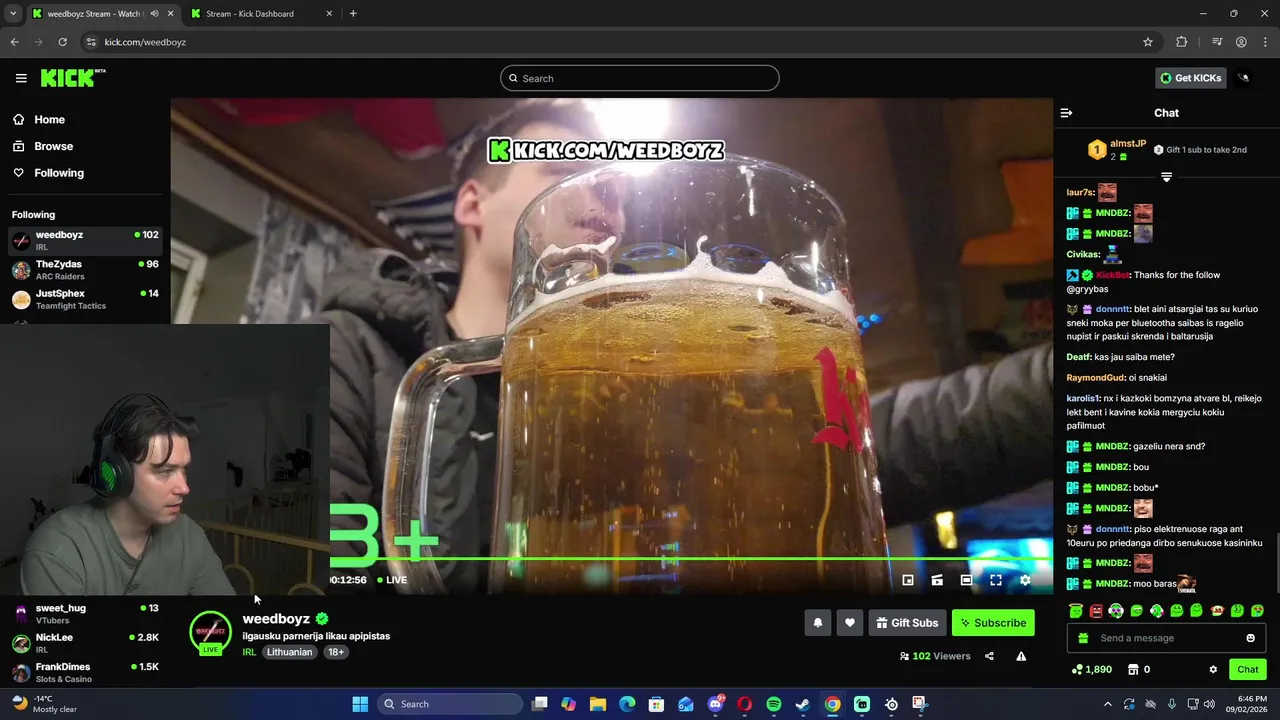The image size is (1280, 720).
Task: Click the gift icon in message box
Action: [1083, 638]
